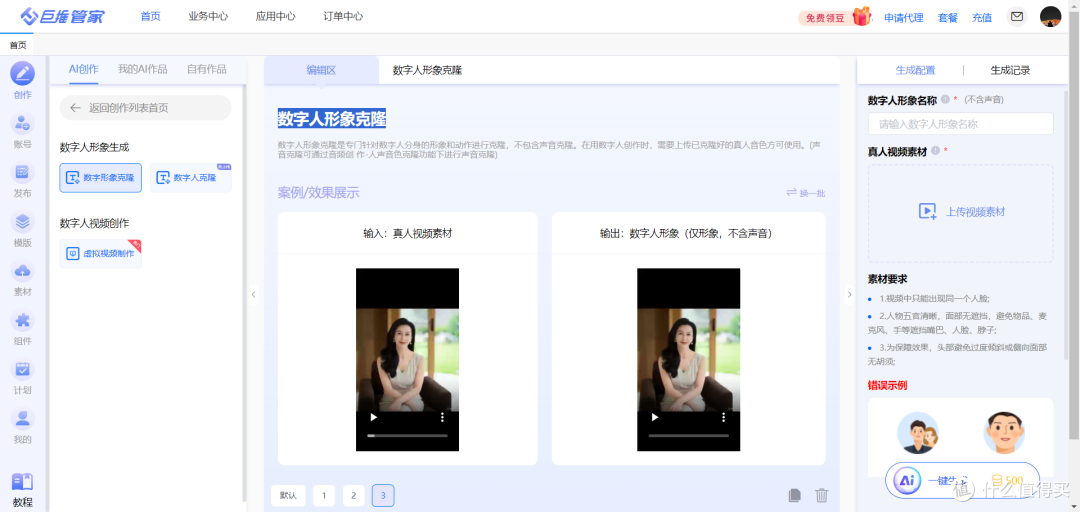Viewport: 1080px width, 512px height.
Task: Click the help icon beside 真人视频素材
Action: pyautogui.click(x=936, y=150)
